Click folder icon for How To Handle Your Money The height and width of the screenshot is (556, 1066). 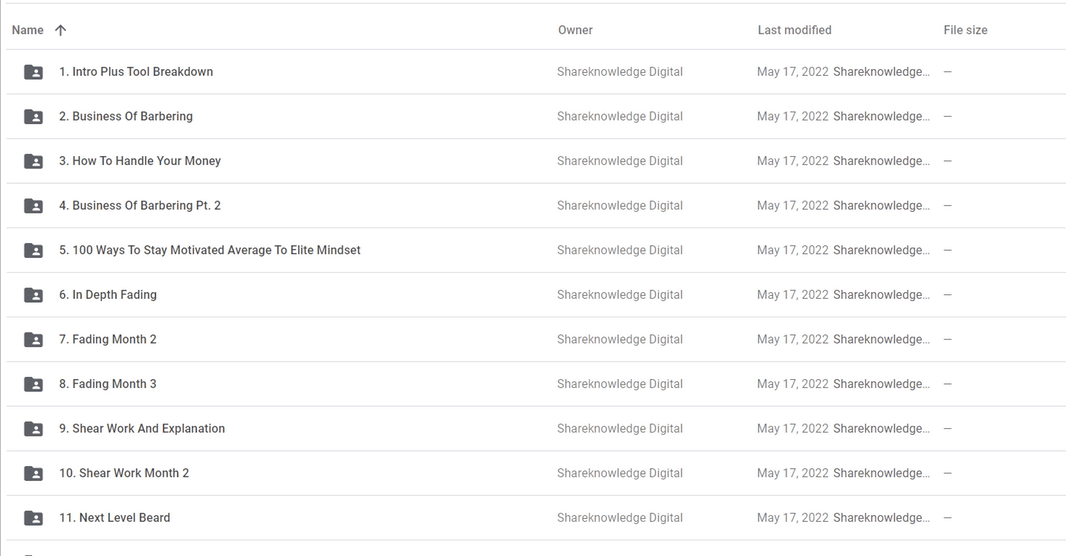tap(33, 161)
